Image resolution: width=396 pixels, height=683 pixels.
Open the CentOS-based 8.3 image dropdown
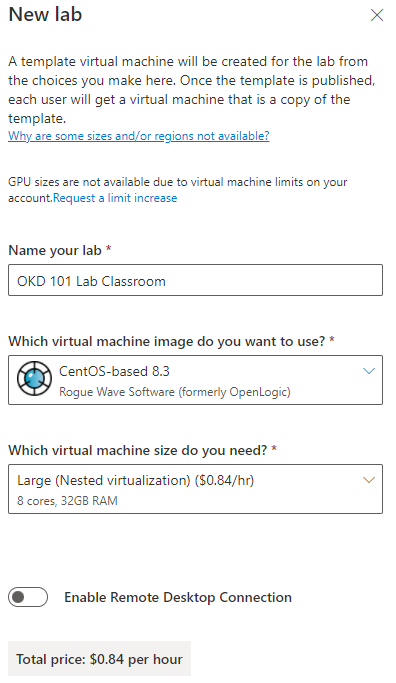point(196,380)
